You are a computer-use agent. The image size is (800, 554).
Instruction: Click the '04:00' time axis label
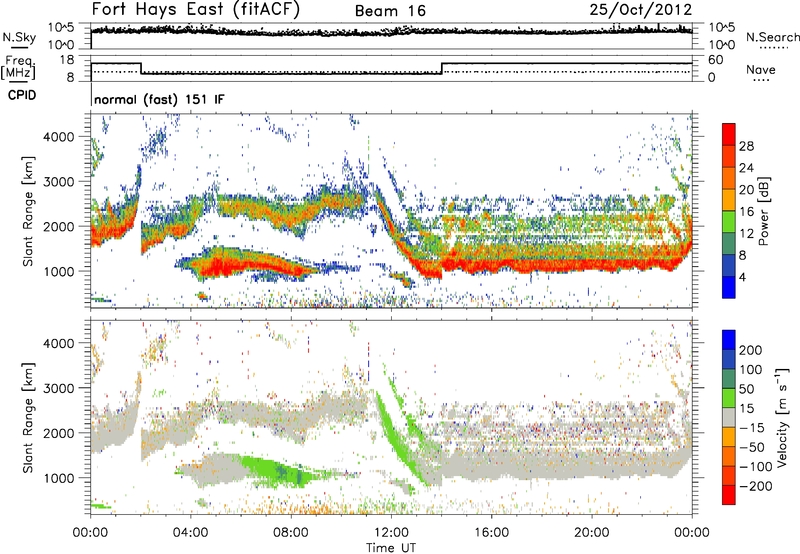[191, 533]
